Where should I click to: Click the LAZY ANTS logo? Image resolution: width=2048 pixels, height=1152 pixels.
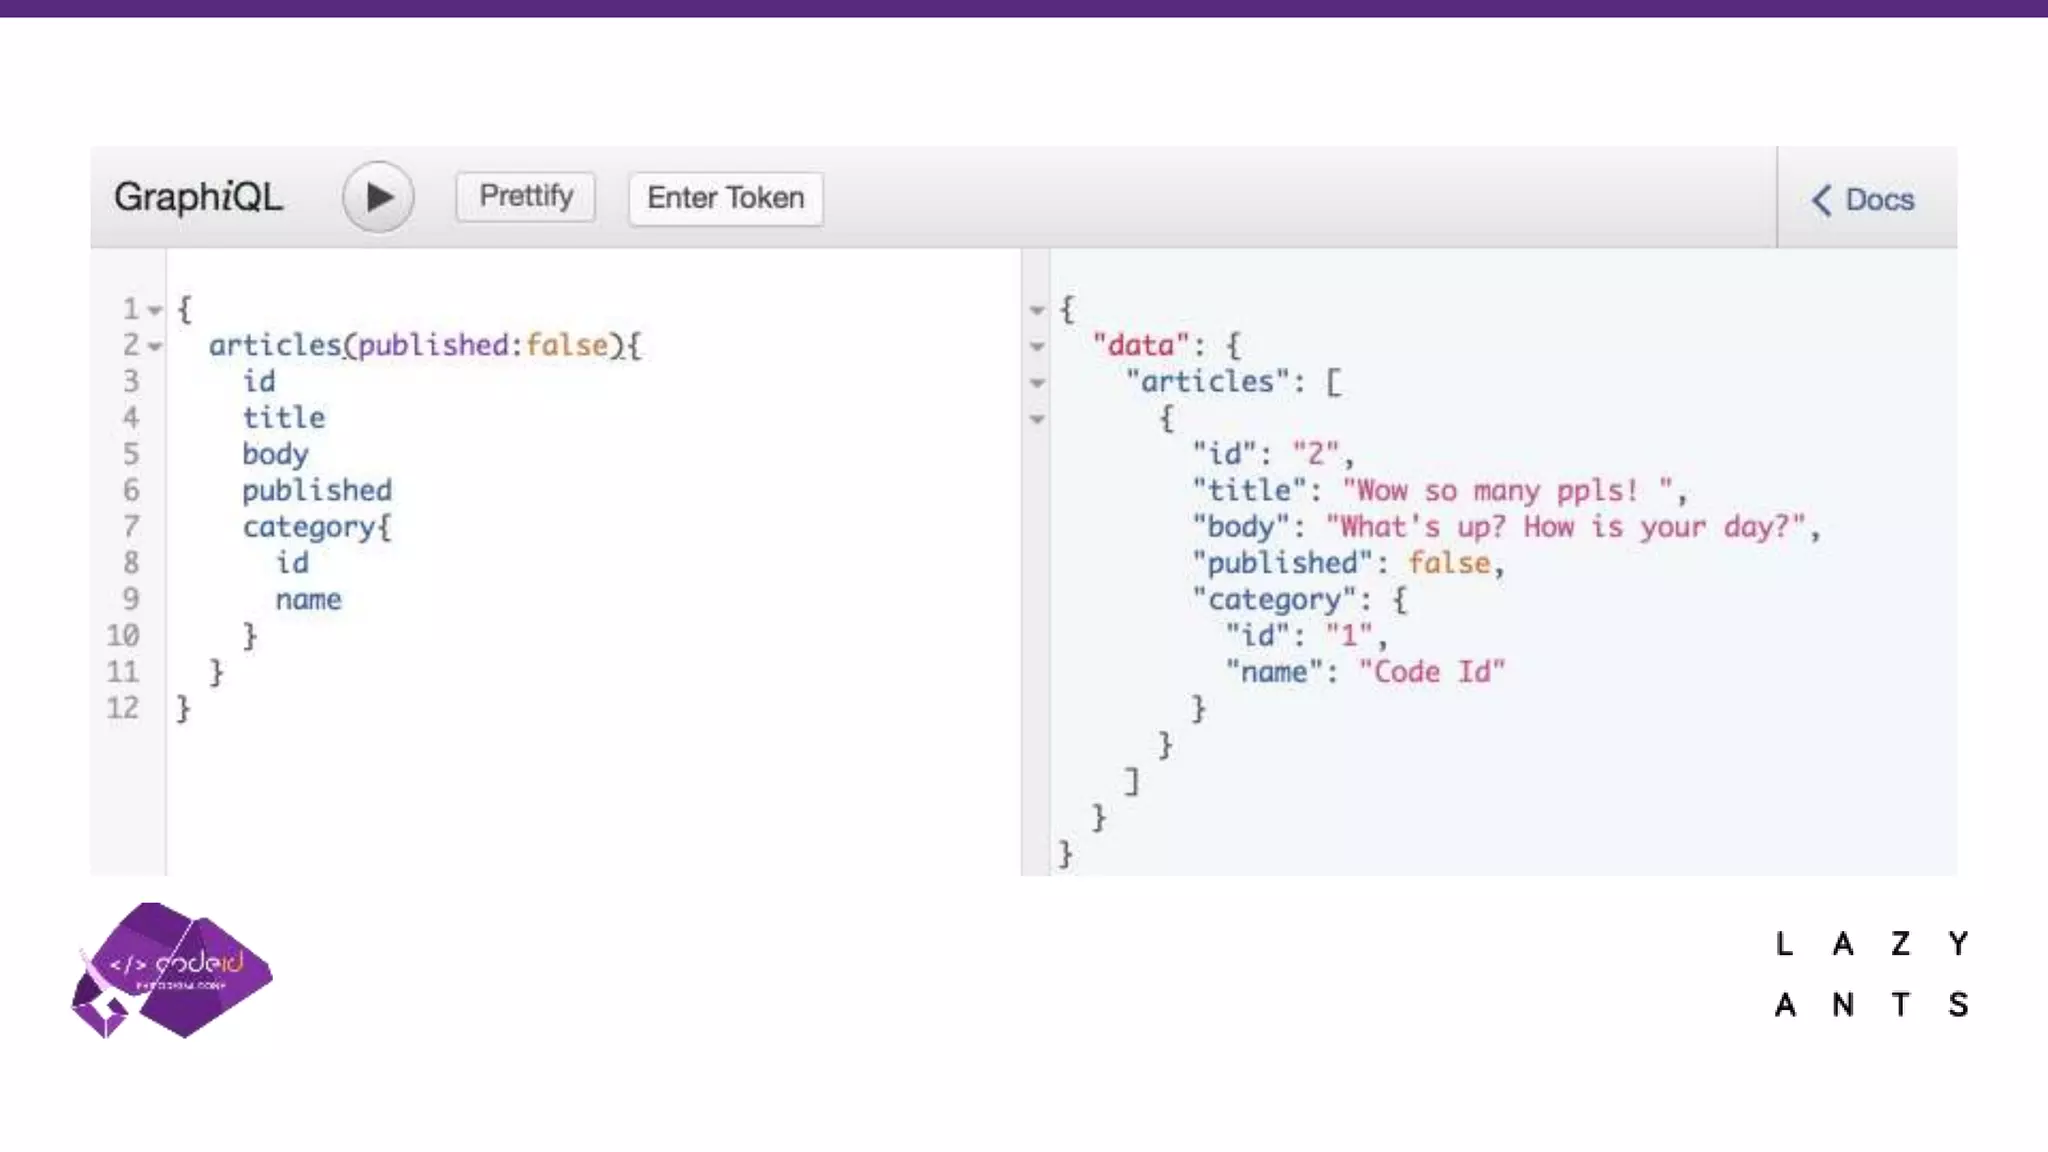tap(1871, 973)
